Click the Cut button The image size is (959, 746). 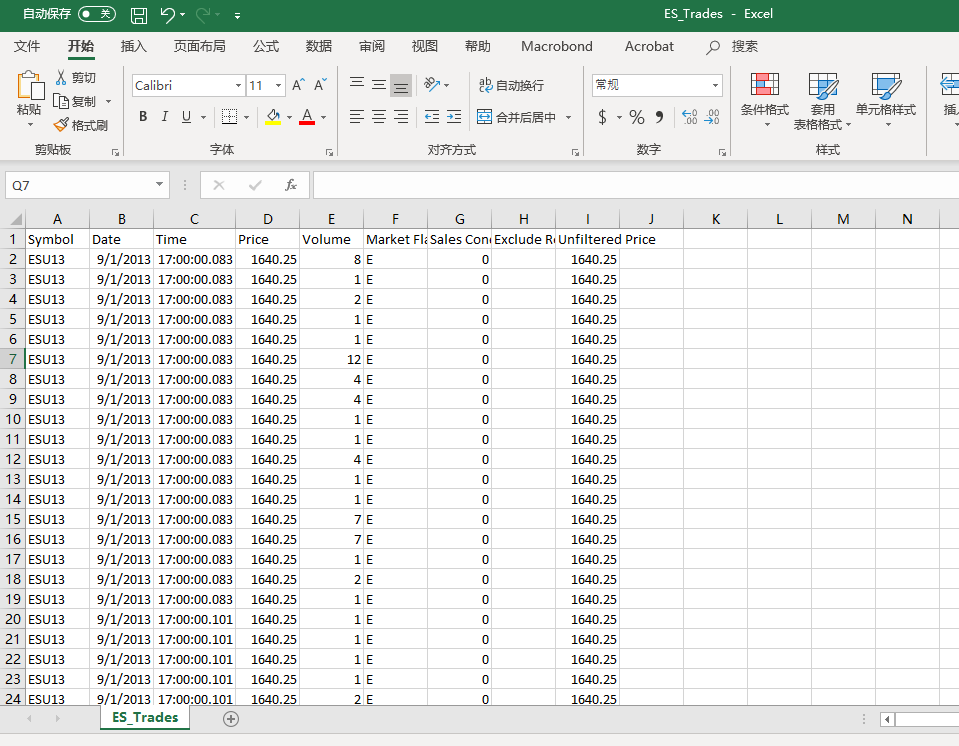point(76,78)
